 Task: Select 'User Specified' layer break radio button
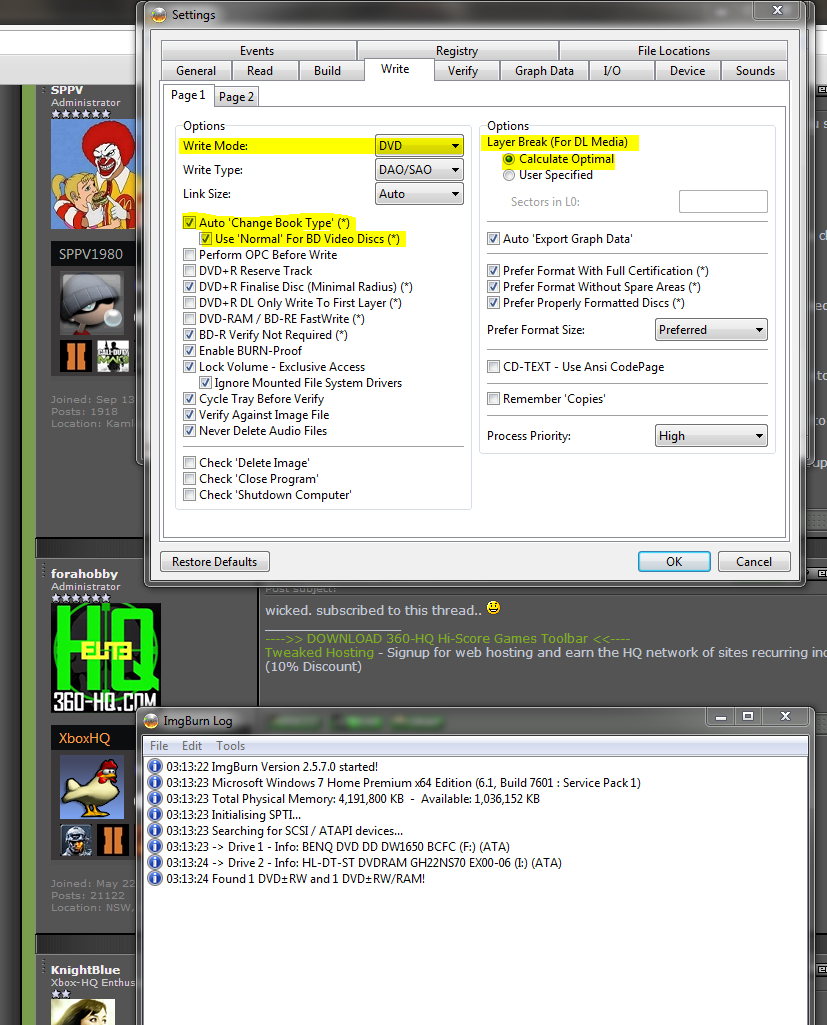click(x=509, y=175)
